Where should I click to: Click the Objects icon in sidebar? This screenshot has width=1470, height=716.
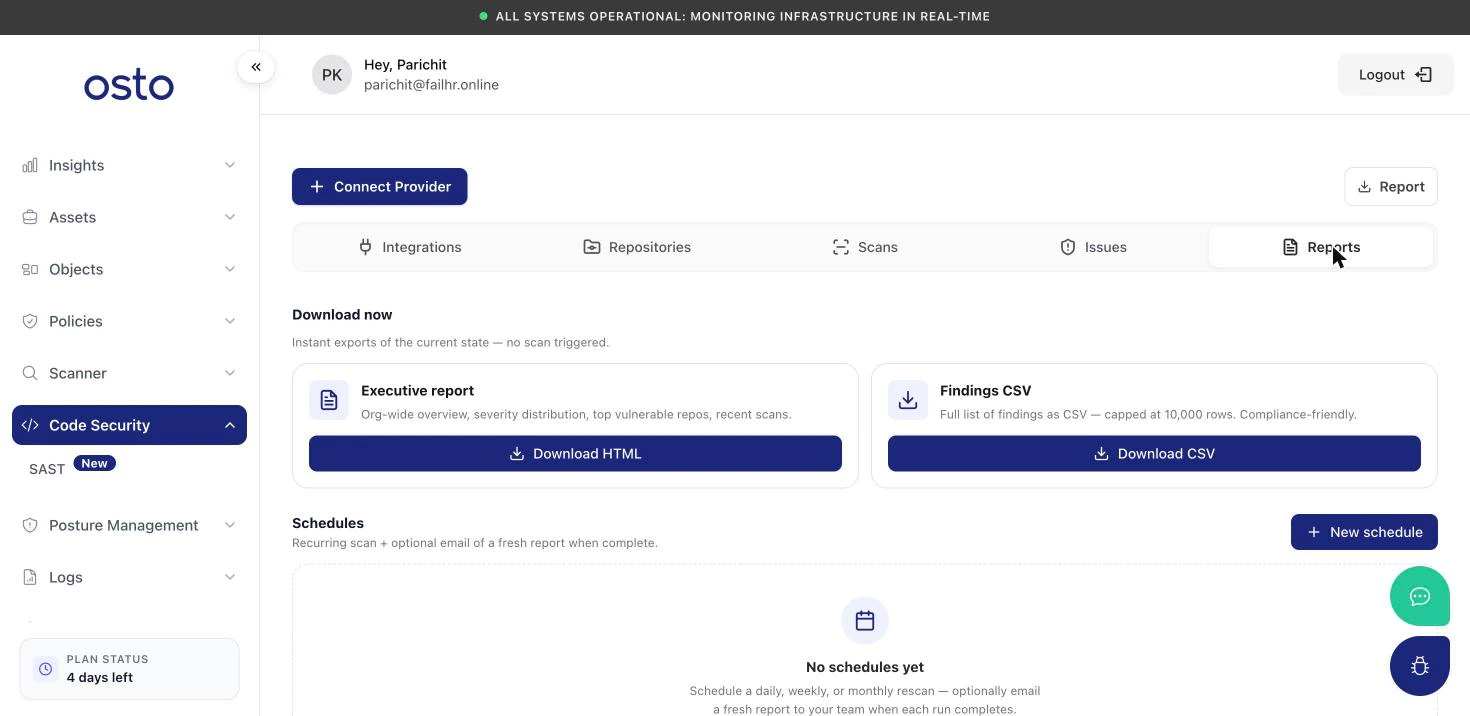(30, 269)
